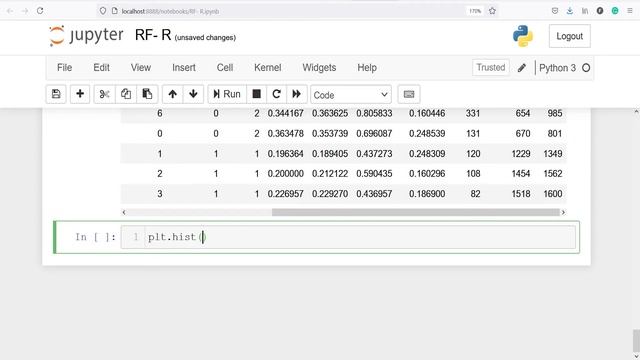
Task: Click the table scrollbar left arrow
Action: click(x=124, y=212)
